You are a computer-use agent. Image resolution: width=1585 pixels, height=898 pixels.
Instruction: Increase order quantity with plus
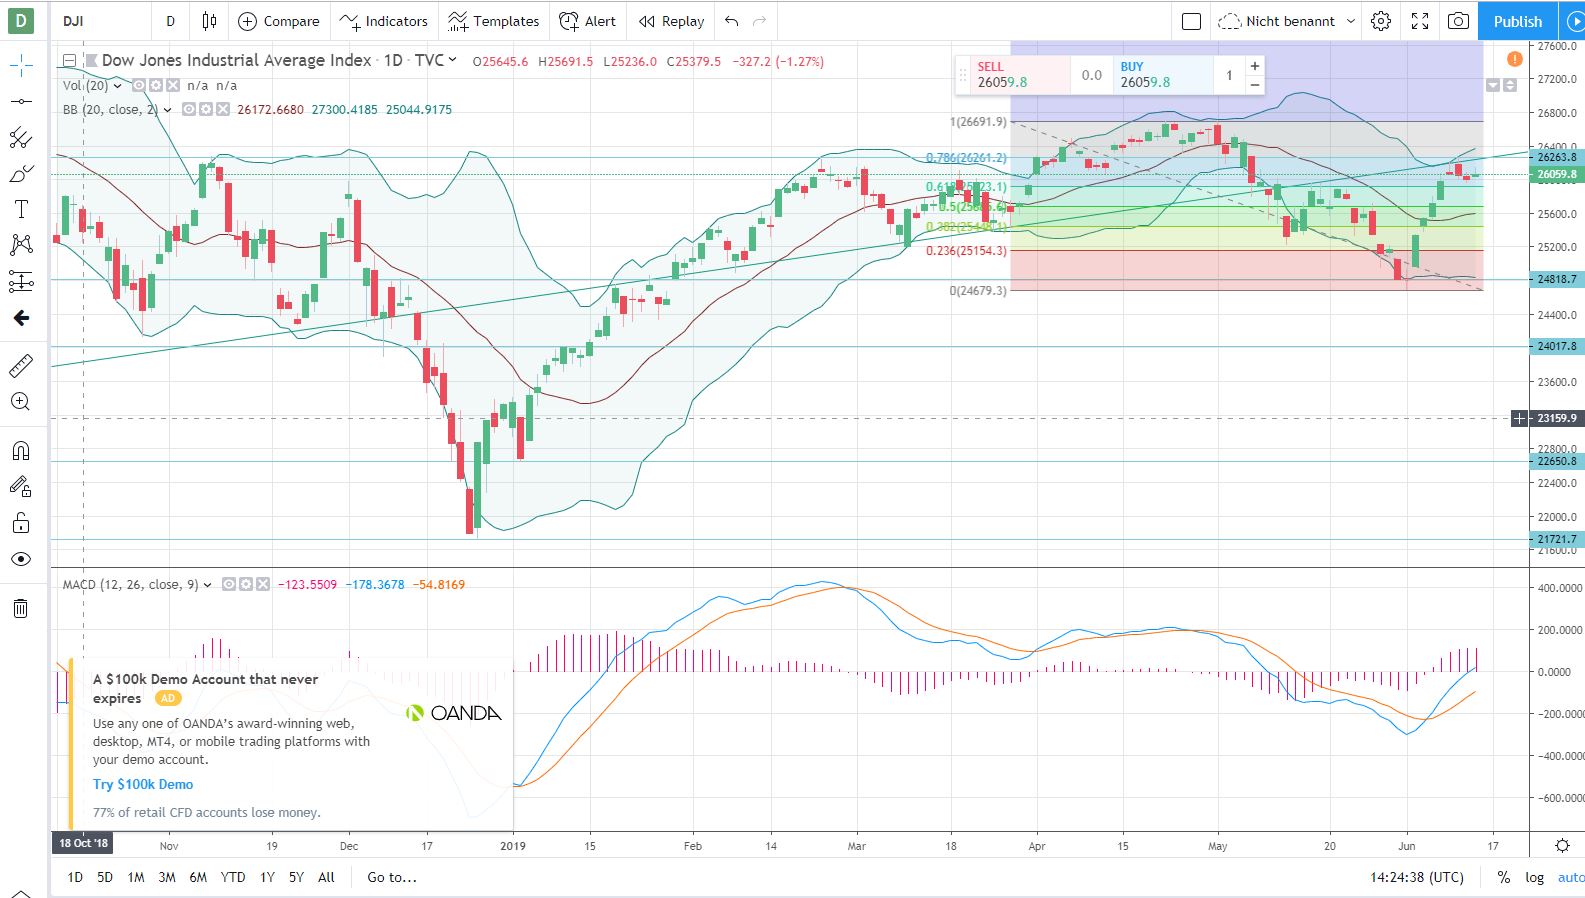click(1254, 66)
